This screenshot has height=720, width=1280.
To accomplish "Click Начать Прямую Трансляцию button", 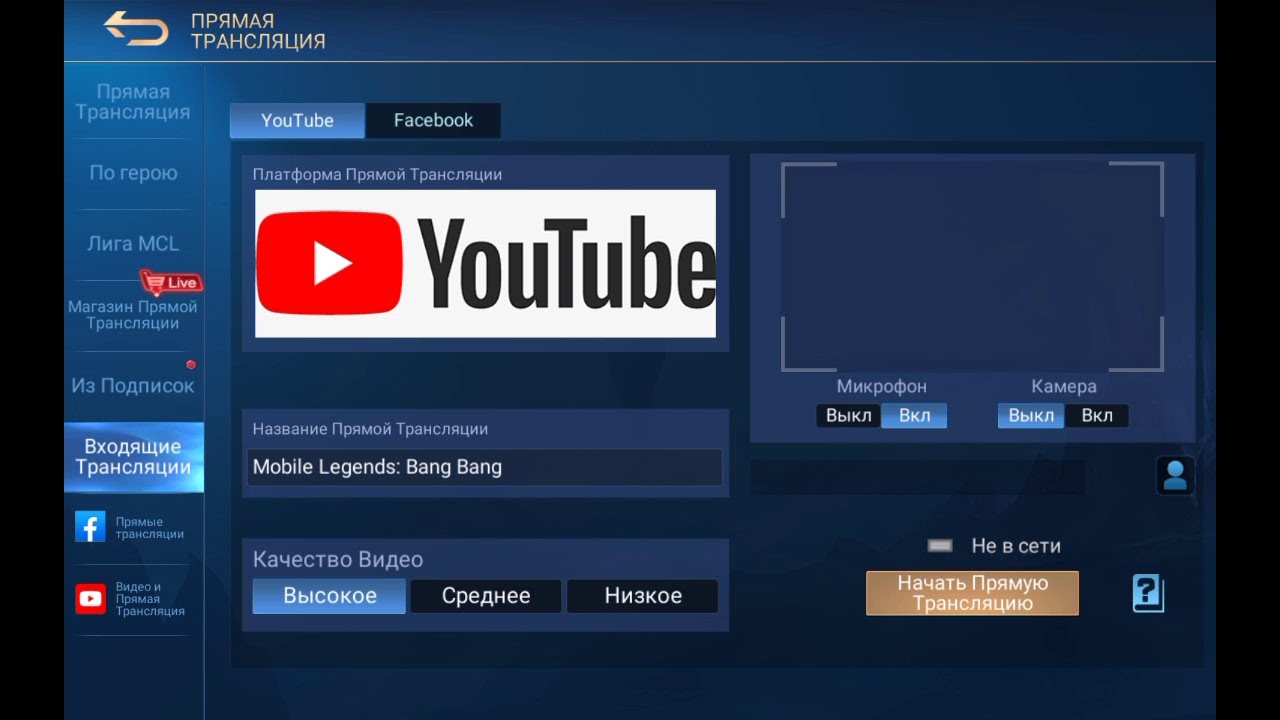I will [x=972, y=593].
